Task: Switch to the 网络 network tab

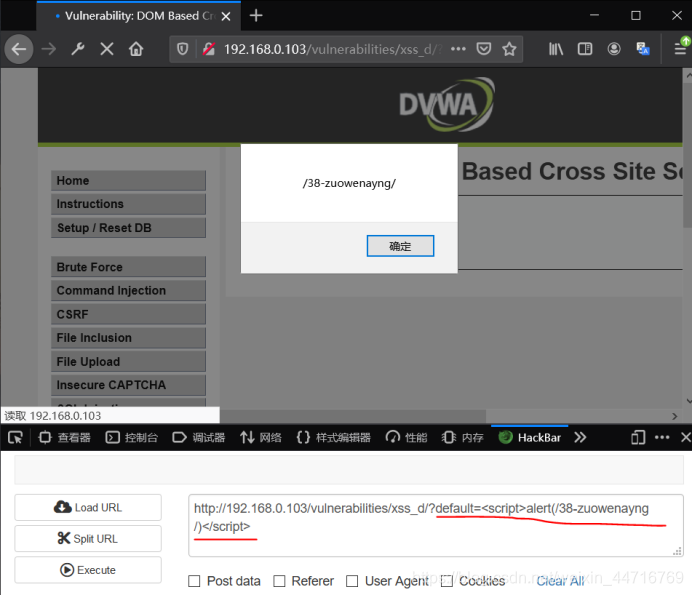Action: click(x=261, y=437)
